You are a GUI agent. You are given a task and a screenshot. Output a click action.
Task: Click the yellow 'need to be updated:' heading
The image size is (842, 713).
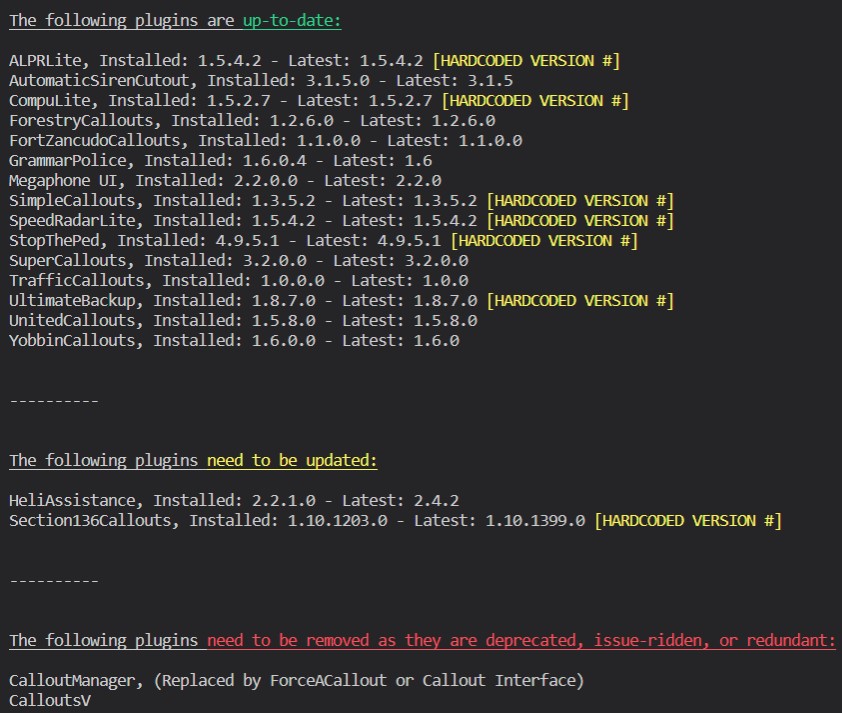[292, 461]
